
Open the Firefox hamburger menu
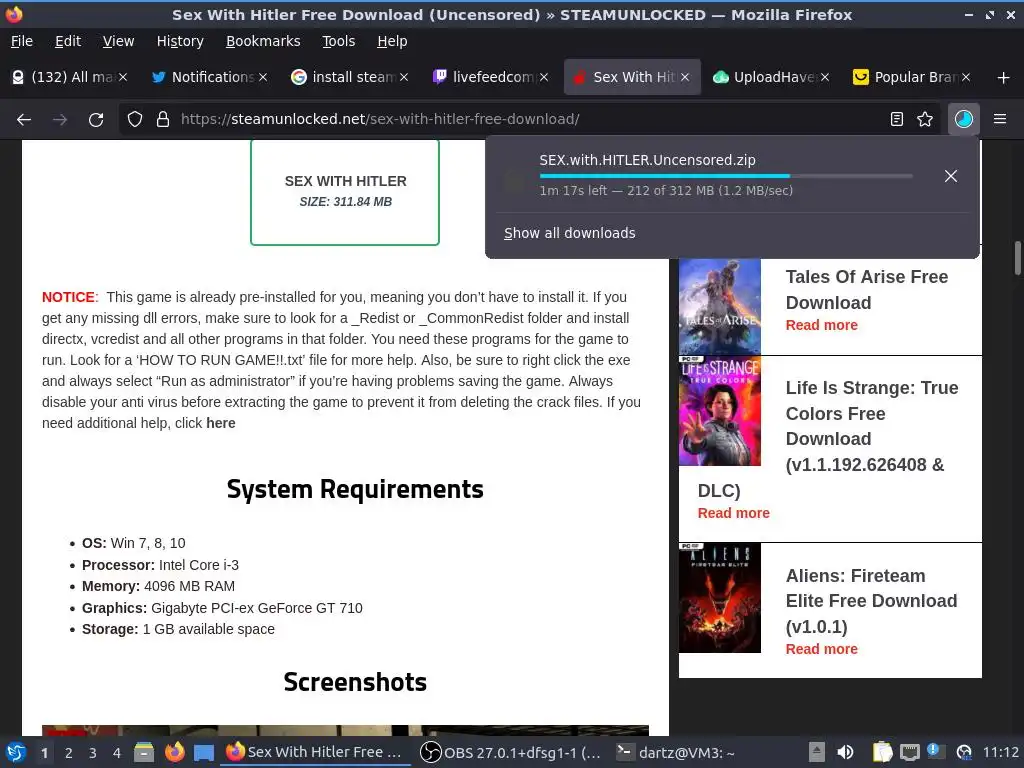pyautogui.click(x=1000, y=120)
